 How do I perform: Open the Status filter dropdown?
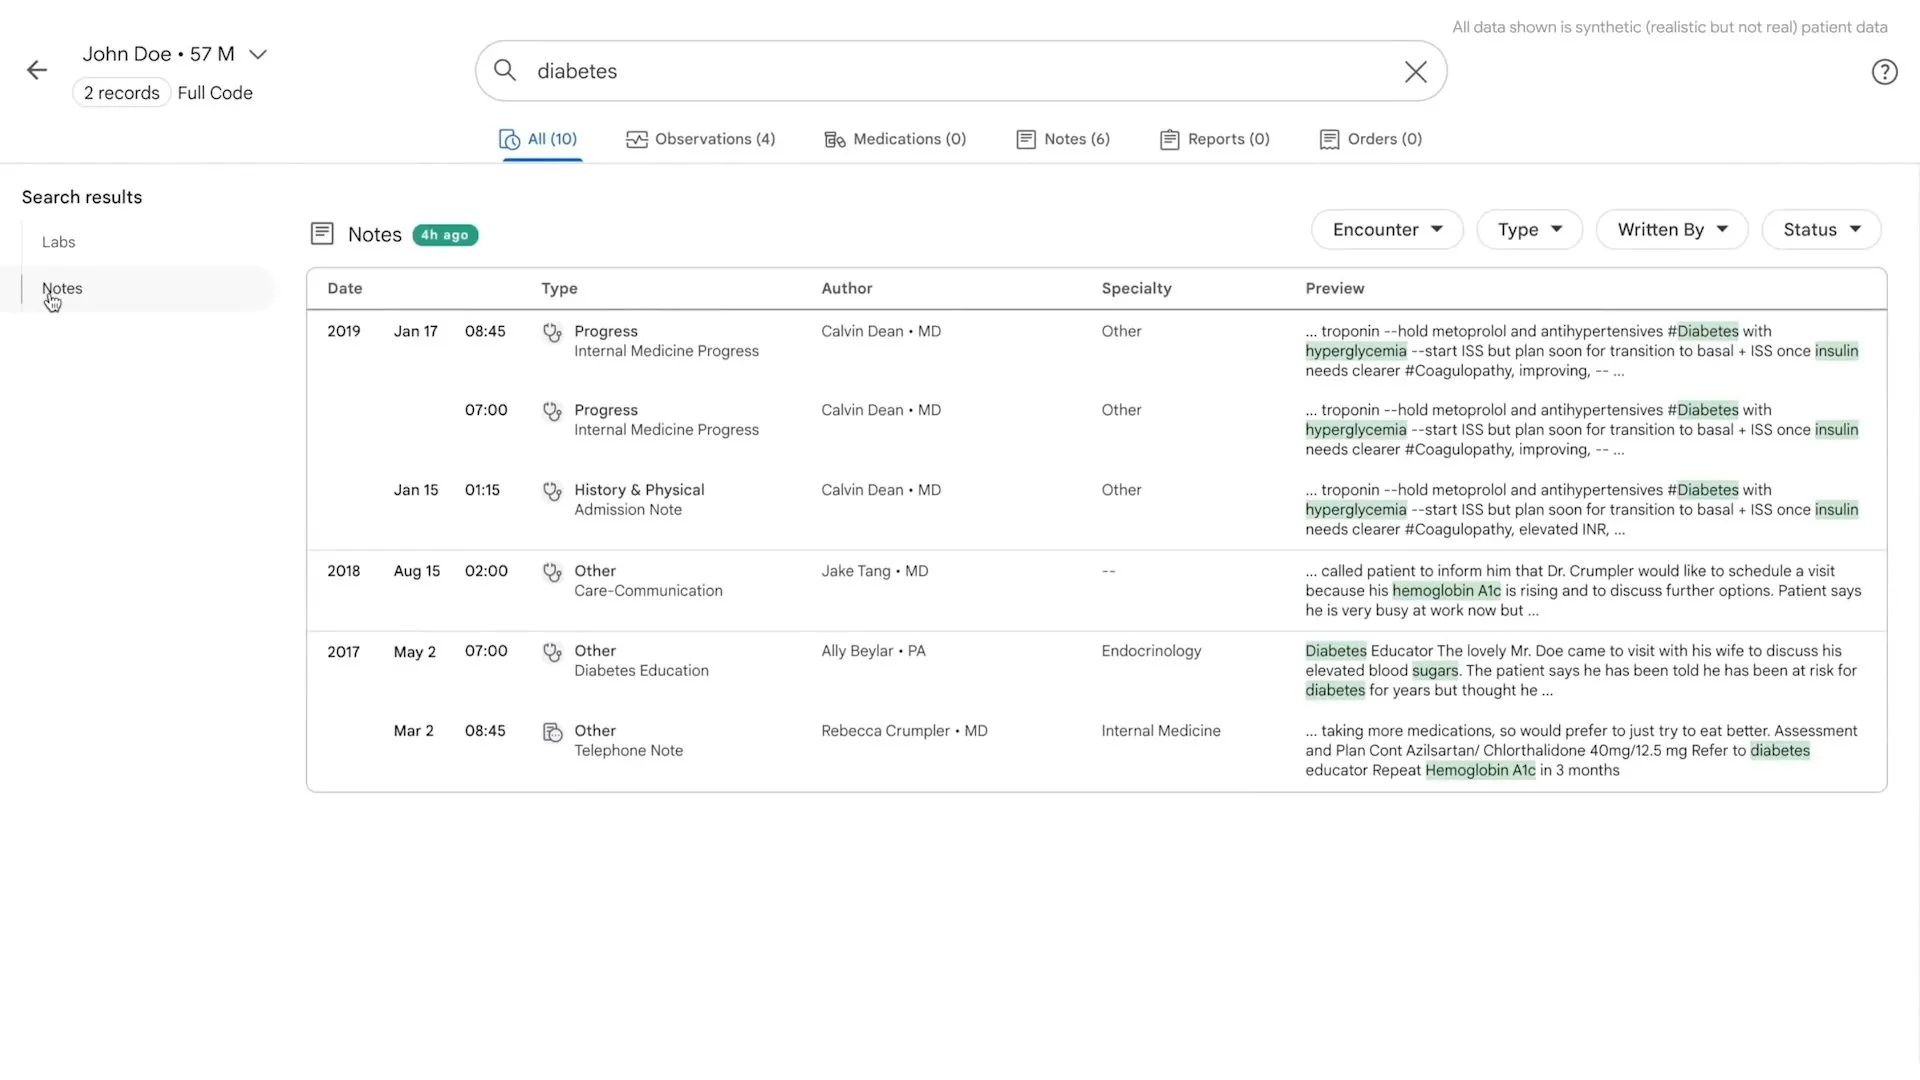point(1821,230)
